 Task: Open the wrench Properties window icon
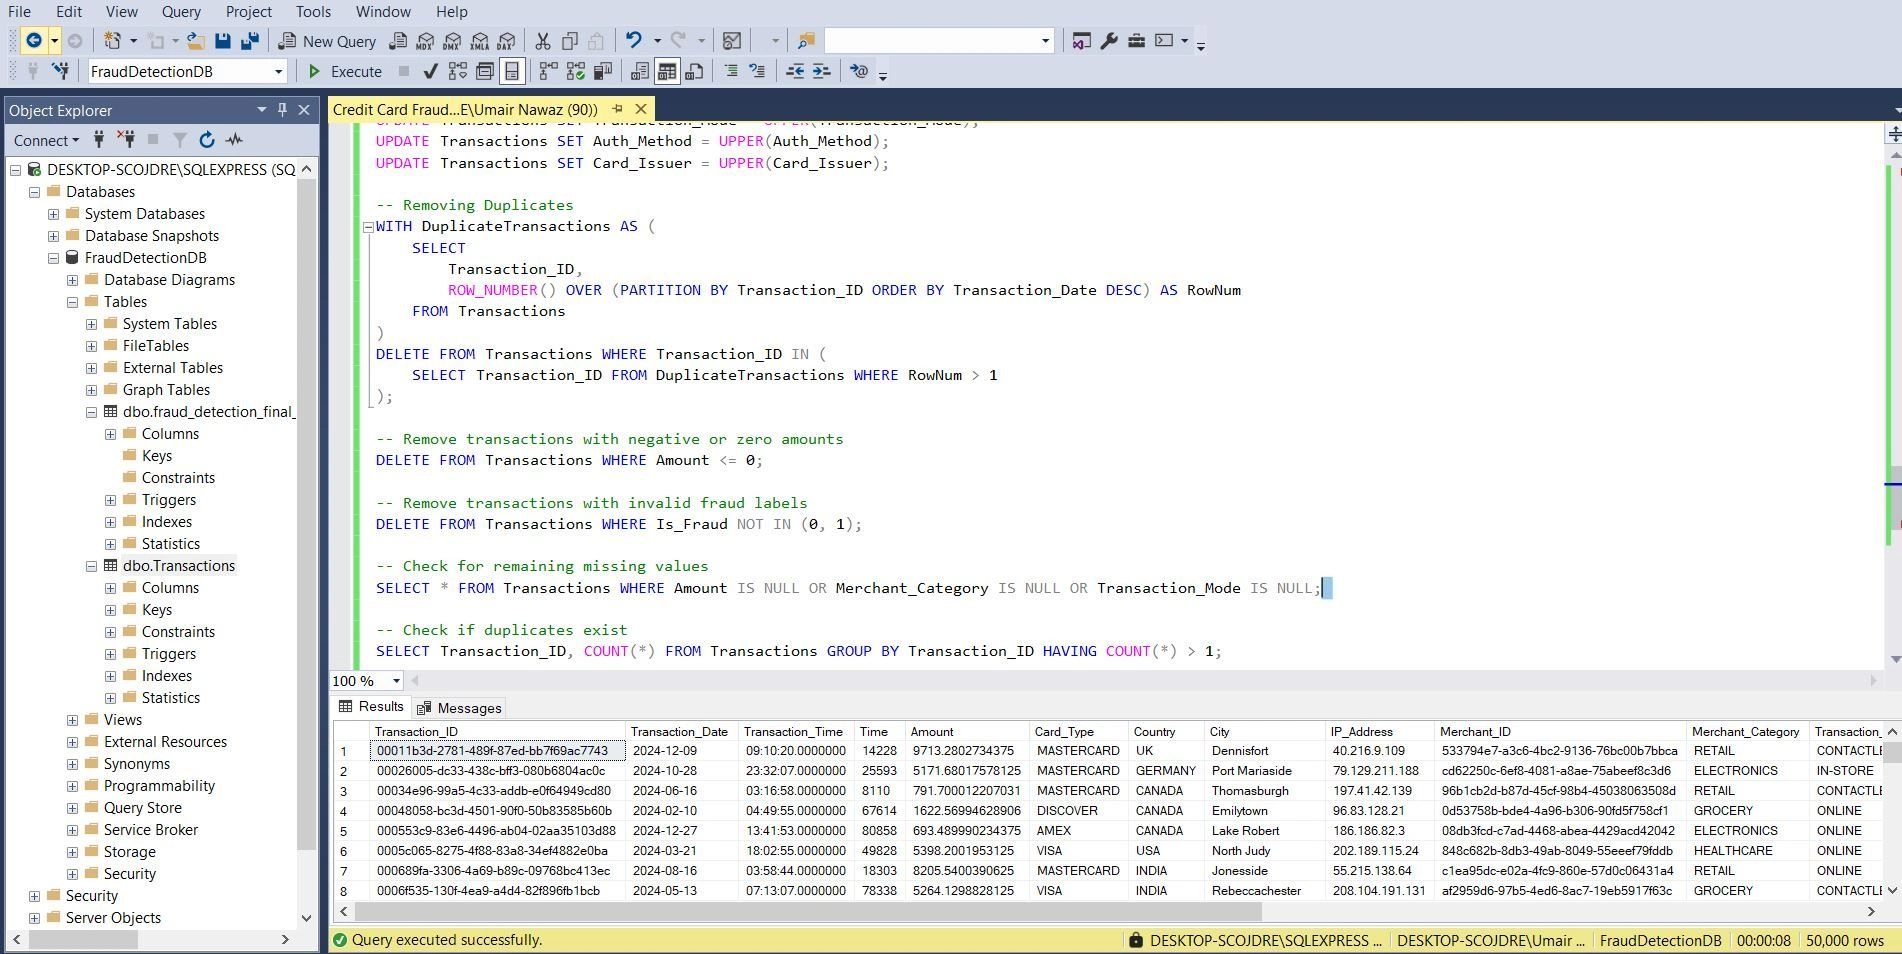tap(1109, 41)
